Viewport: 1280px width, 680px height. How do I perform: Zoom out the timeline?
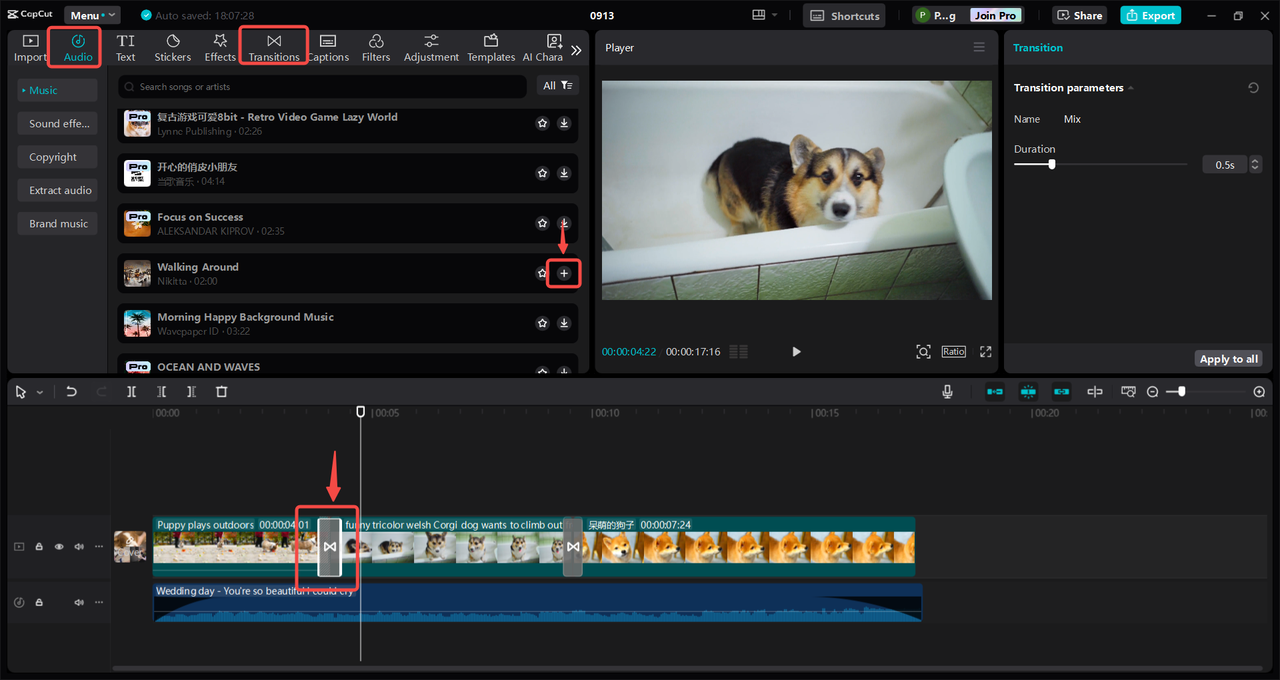(x=1152, y=392)
